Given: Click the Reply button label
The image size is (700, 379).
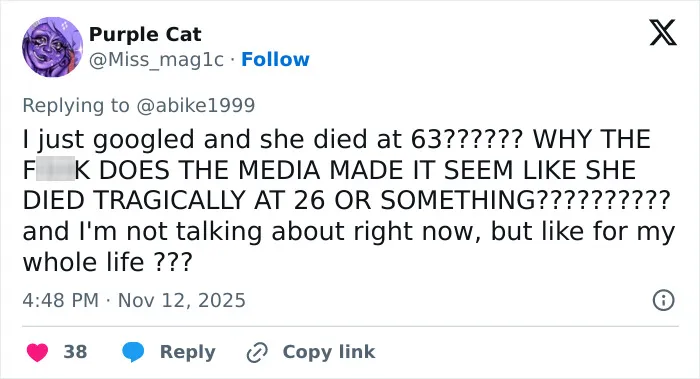Looking at the screenshot, I should [188, 352].
